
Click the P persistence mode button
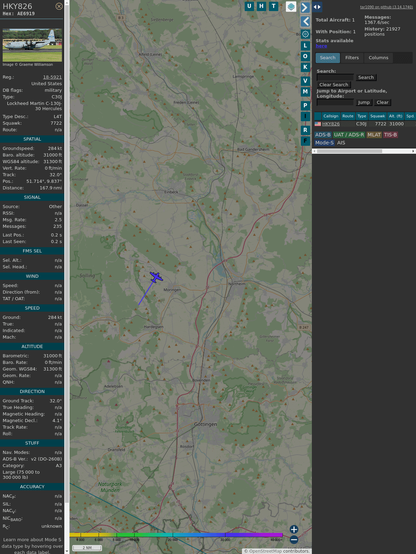(305, 105)
